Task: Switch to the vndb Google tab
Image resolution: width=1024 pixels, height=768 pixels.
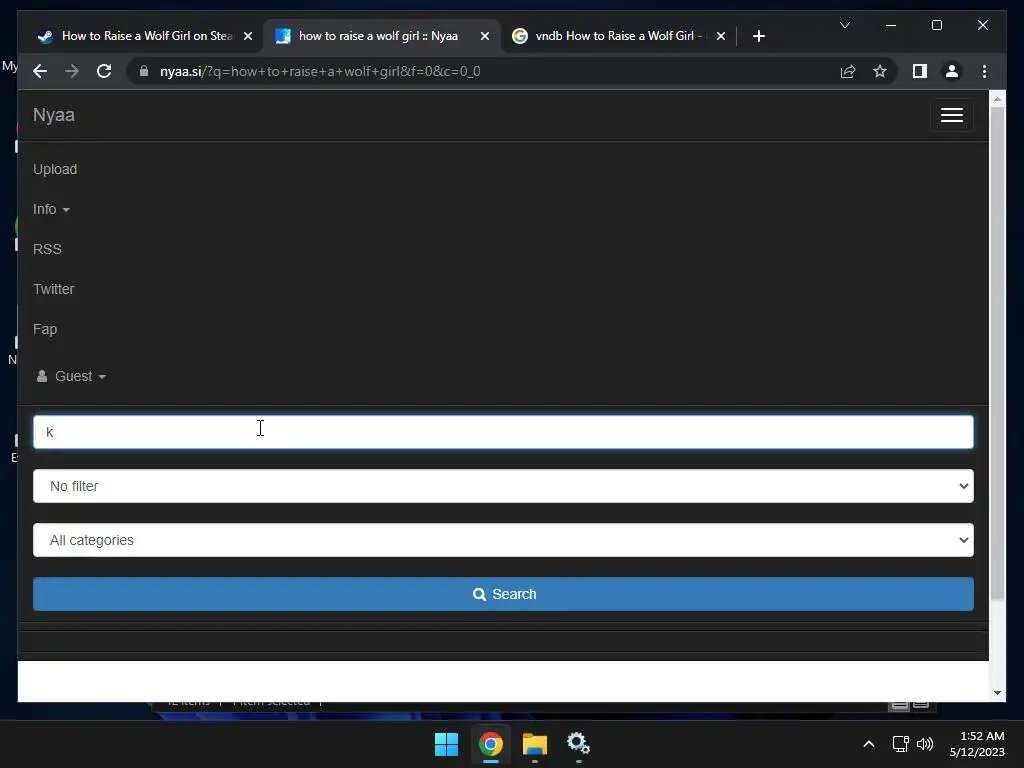Action: (617, 36)
